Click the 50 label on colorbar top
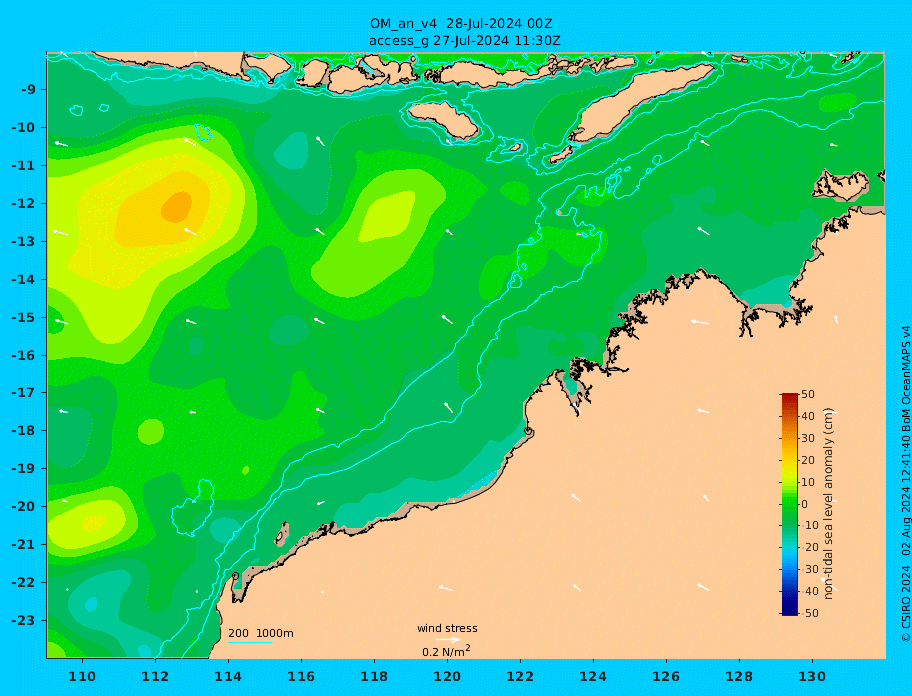 click(808, 394)
